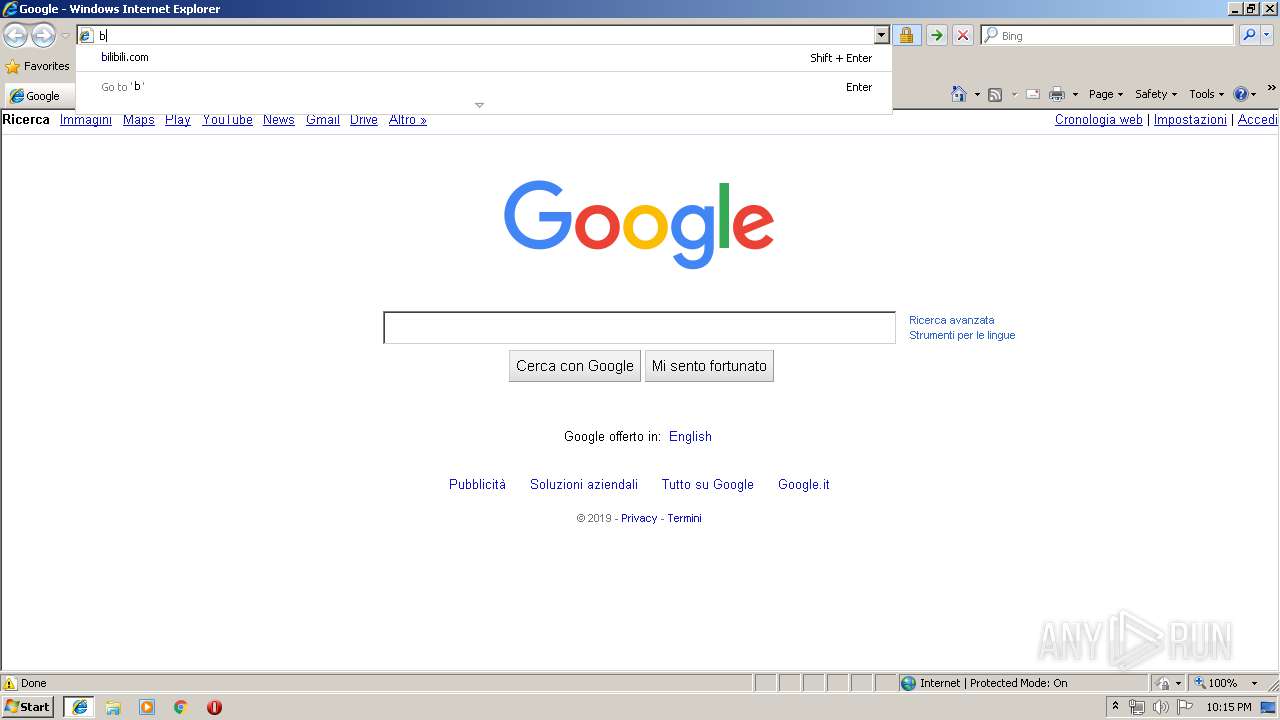Open the YouTube link

(227, 120)
